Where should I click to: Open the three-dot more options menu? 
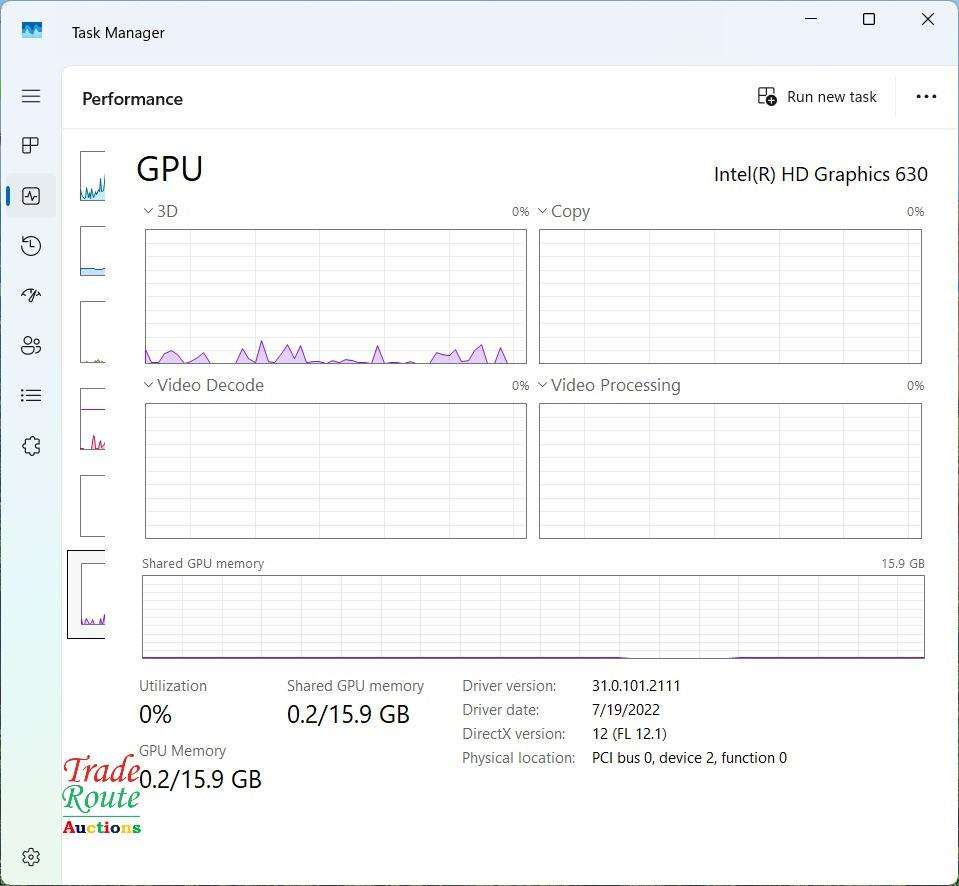[926, 97]
